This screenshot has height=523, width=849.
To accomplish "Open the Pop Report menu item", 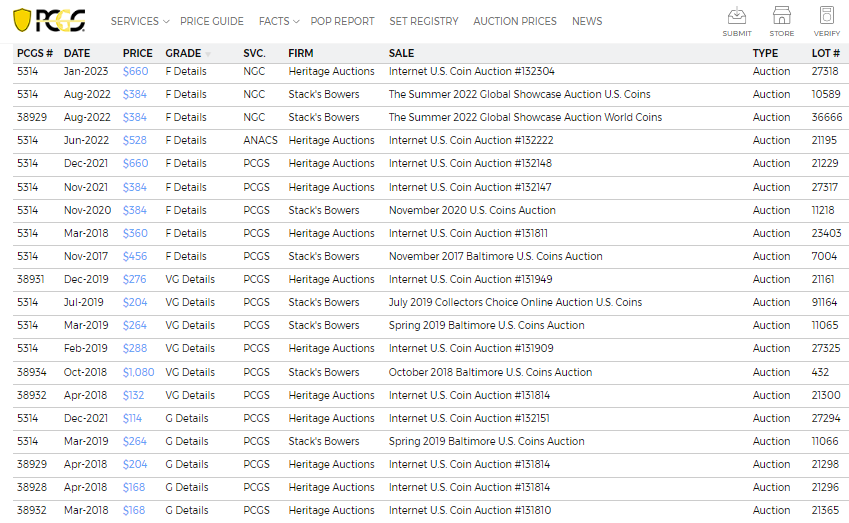I will coord(342,21).
